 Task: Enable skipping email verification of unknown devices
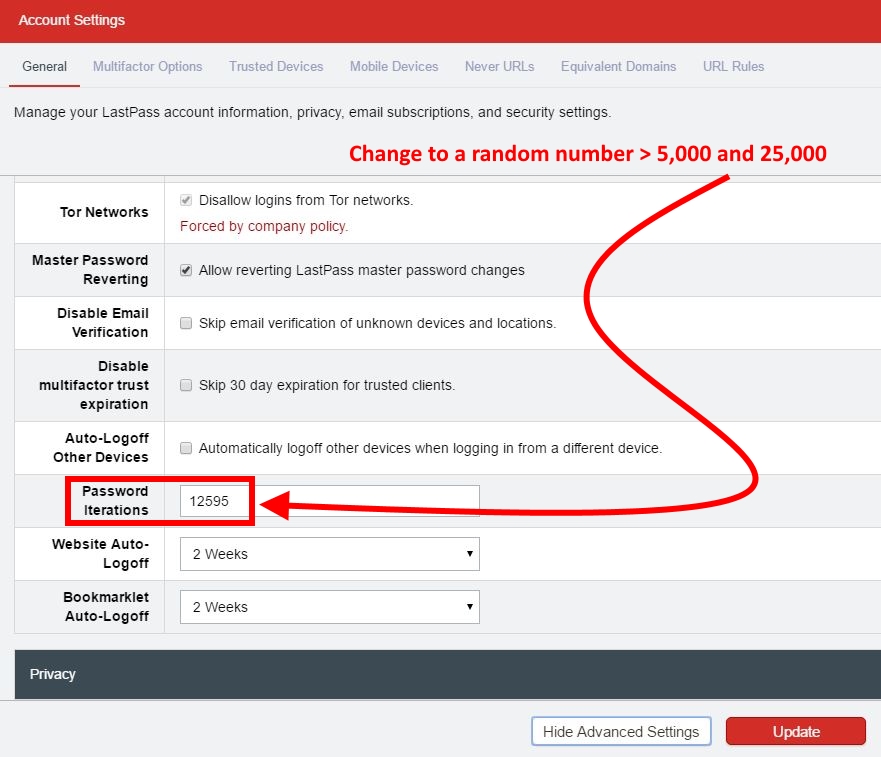tap(185, 322)
